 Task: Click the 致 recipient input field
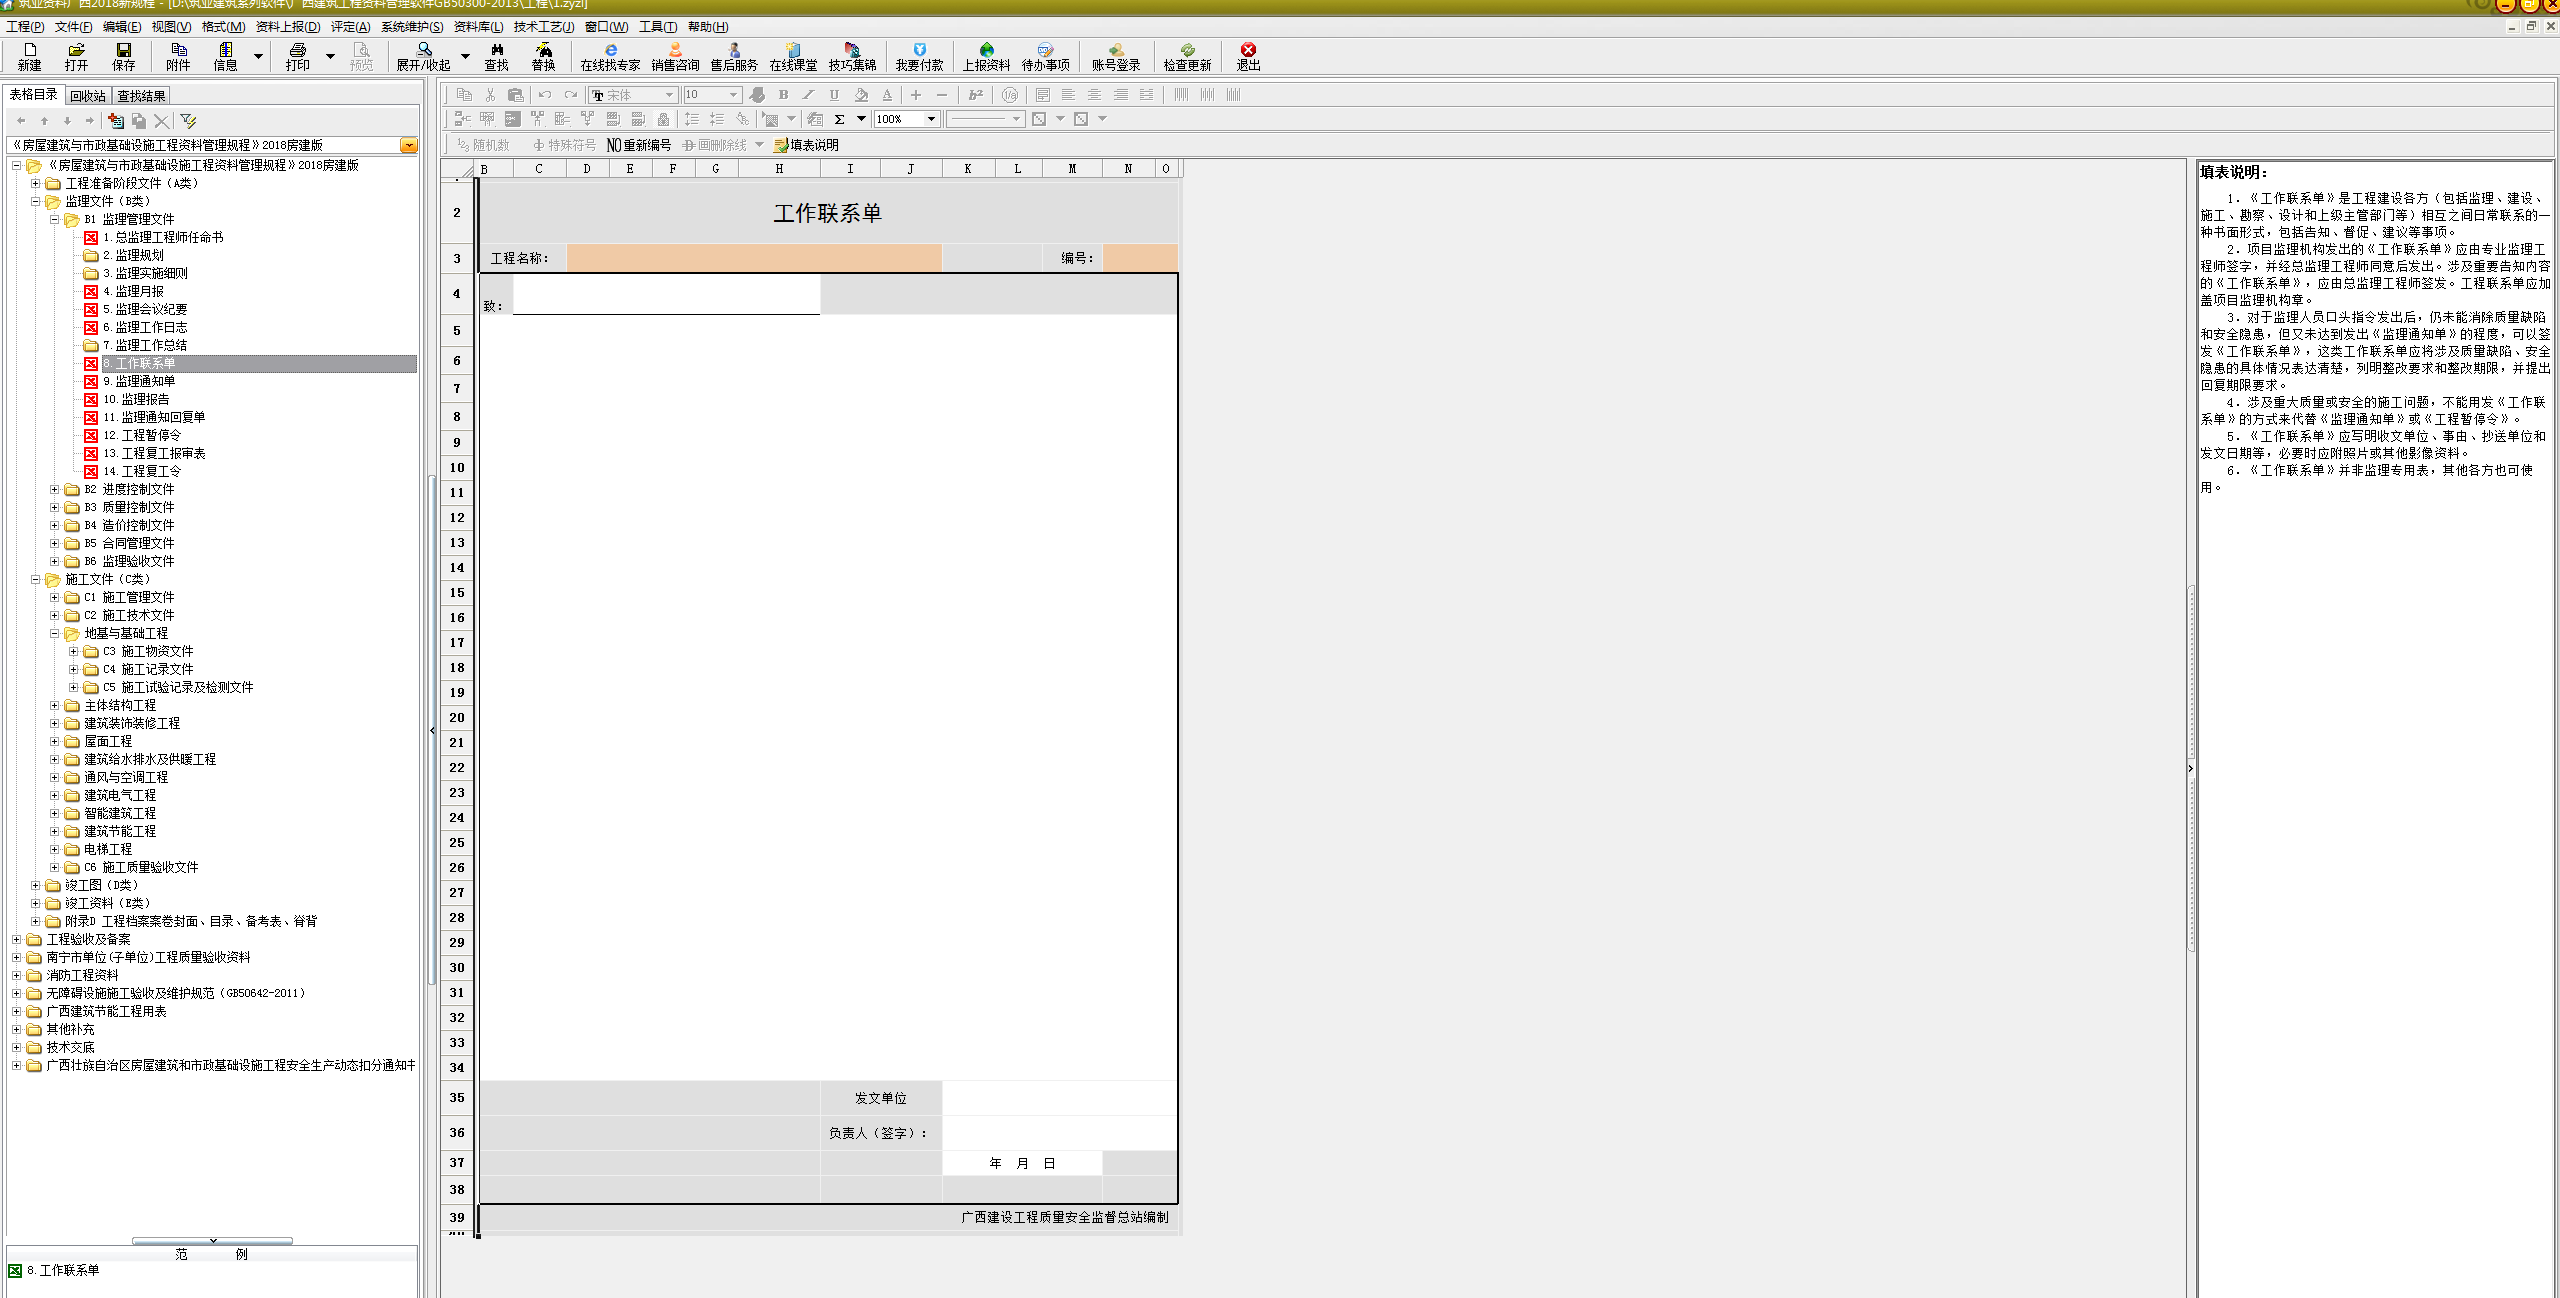point(666,295)
